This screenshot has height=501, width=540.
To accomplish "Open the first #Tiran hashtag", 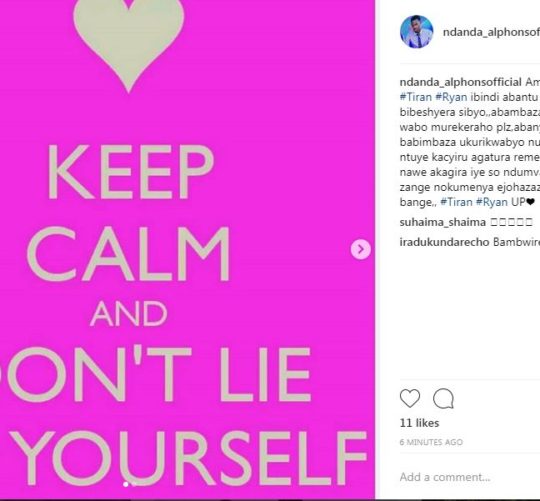I will [416, 97].
